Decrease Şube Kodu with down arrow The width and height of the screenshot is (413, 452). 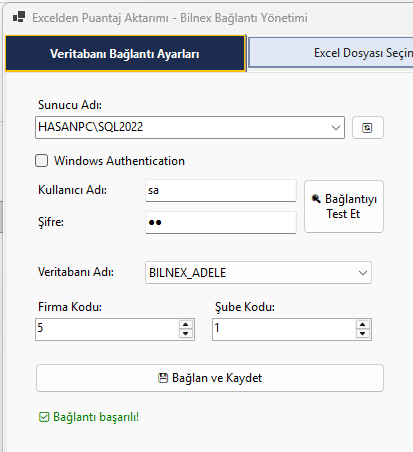pos(363,333)
